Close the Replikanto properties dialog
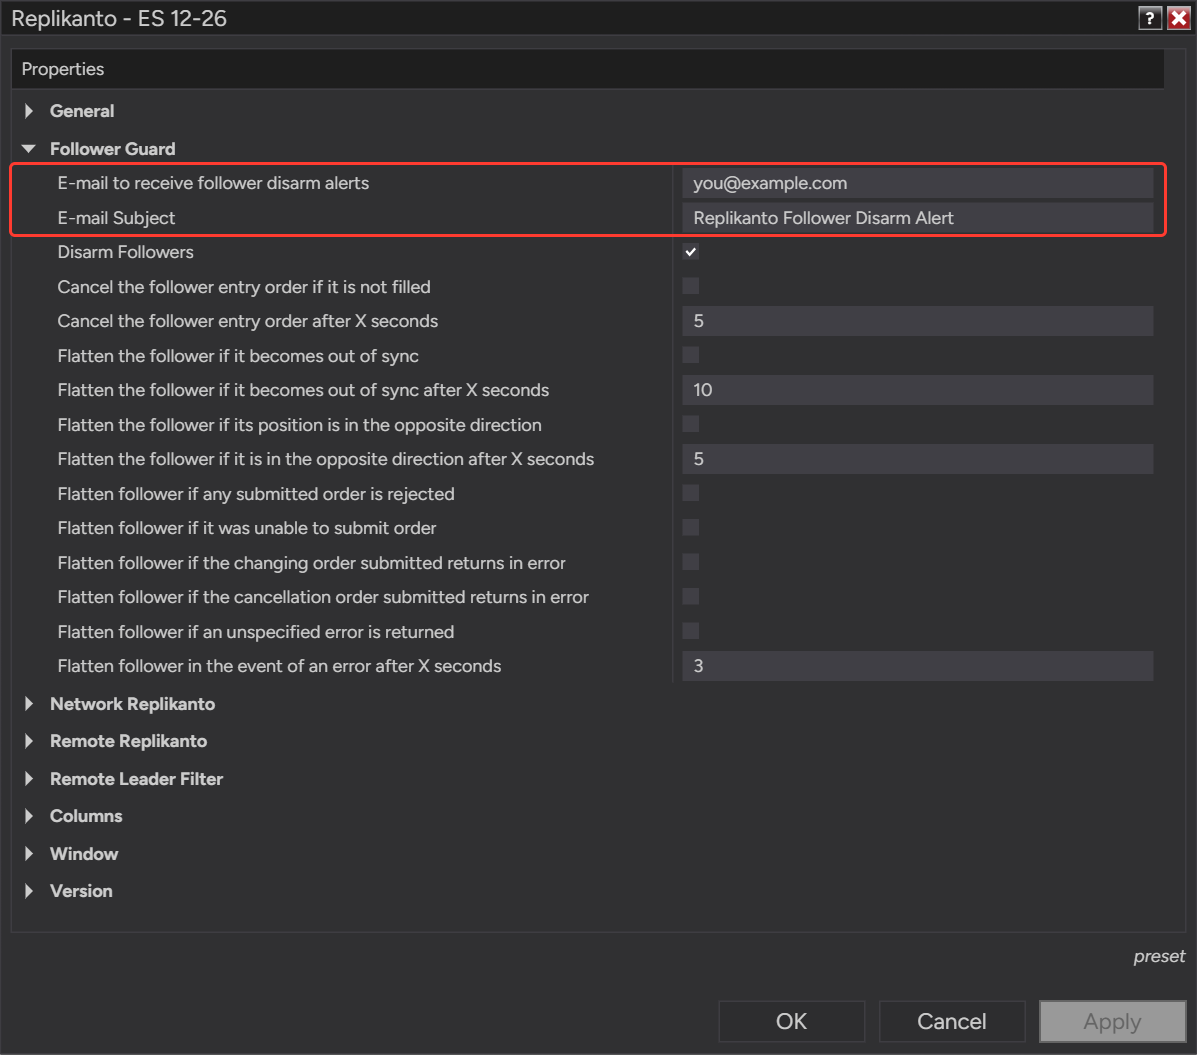The image size is (1197, 1055). (x=1179, y=18)
